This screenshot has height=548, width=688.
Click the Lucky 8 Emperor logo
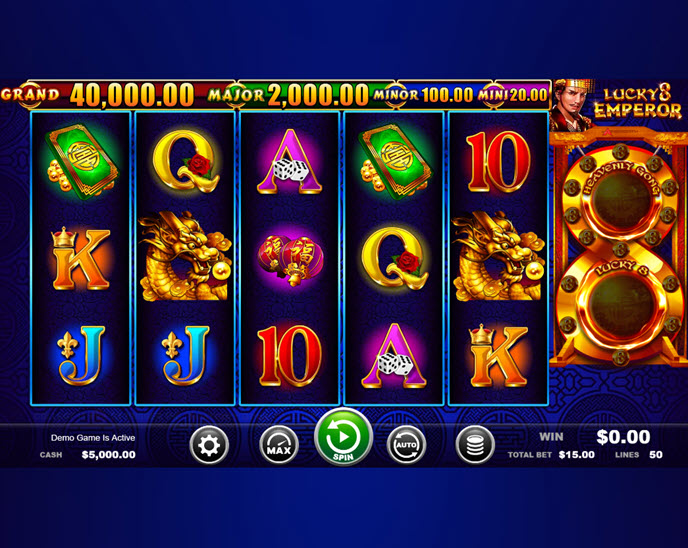tap(638, 103)
